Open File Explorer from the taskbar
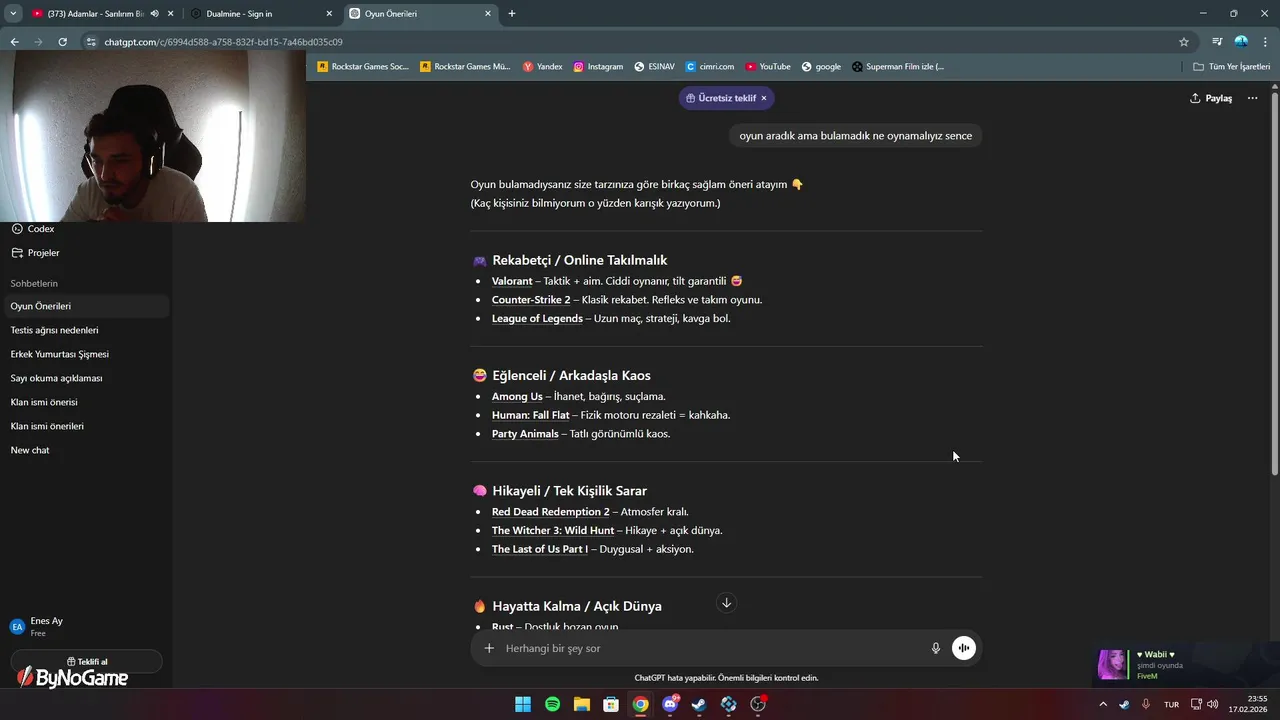The image size is (1280, 720). pyautogui.click(x=581, y=704)
